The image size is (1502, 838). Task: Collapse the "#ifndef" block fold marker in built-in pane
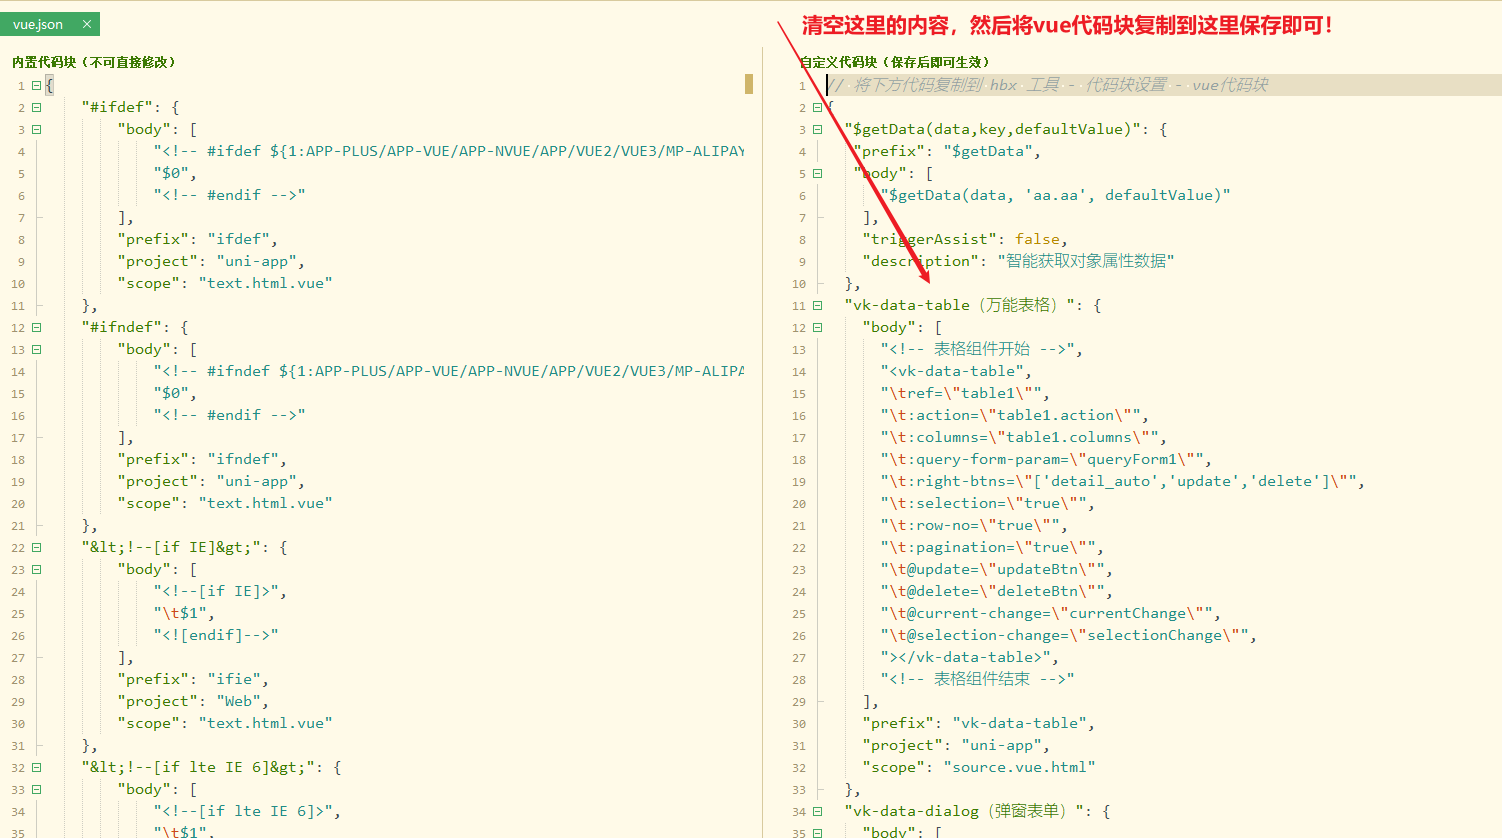coord(36,328)
